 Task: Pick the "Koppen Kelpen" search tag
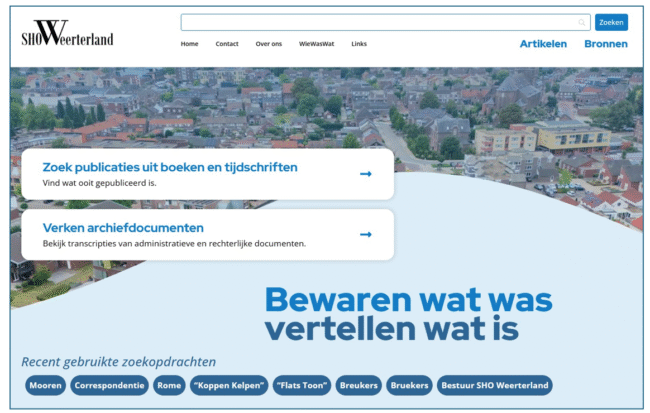[229, 385]
